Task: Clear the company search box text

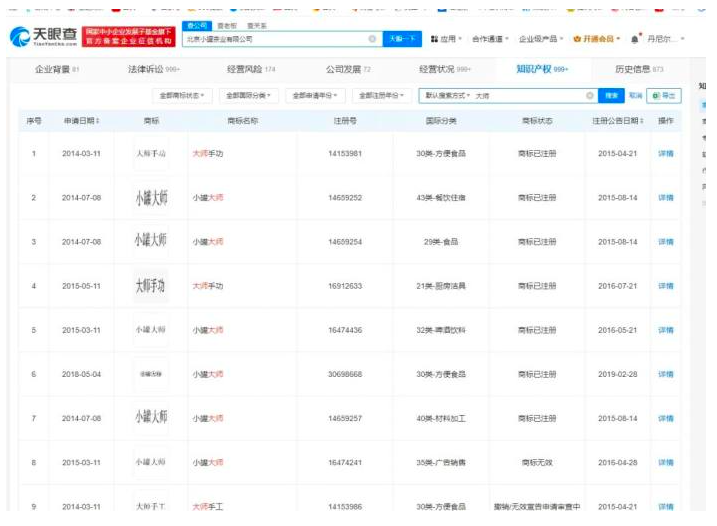Action: click(372, 39)
